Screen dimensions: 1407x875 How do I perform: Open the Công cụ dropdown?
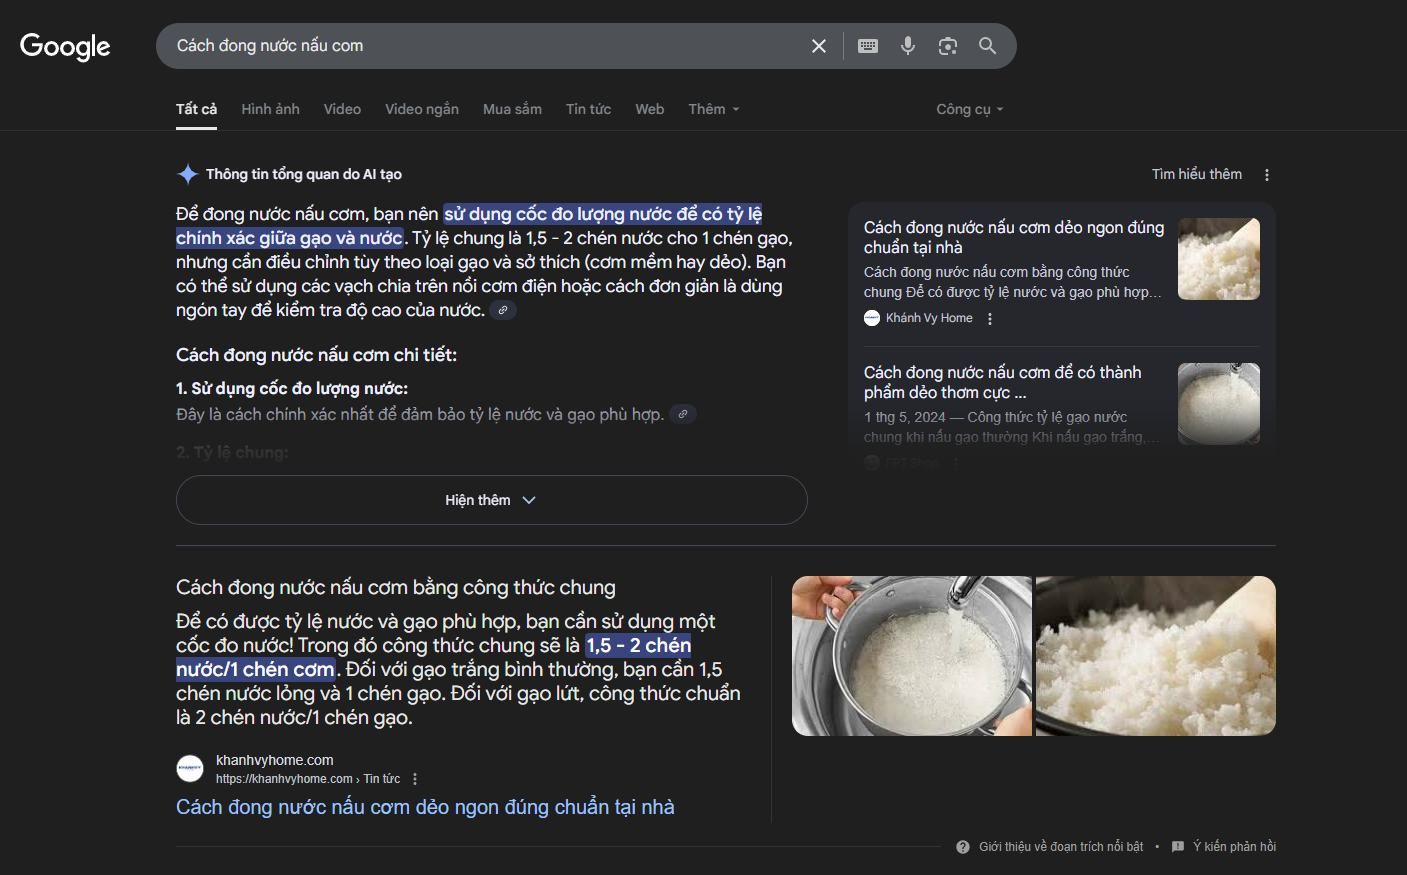click(969, 109)
